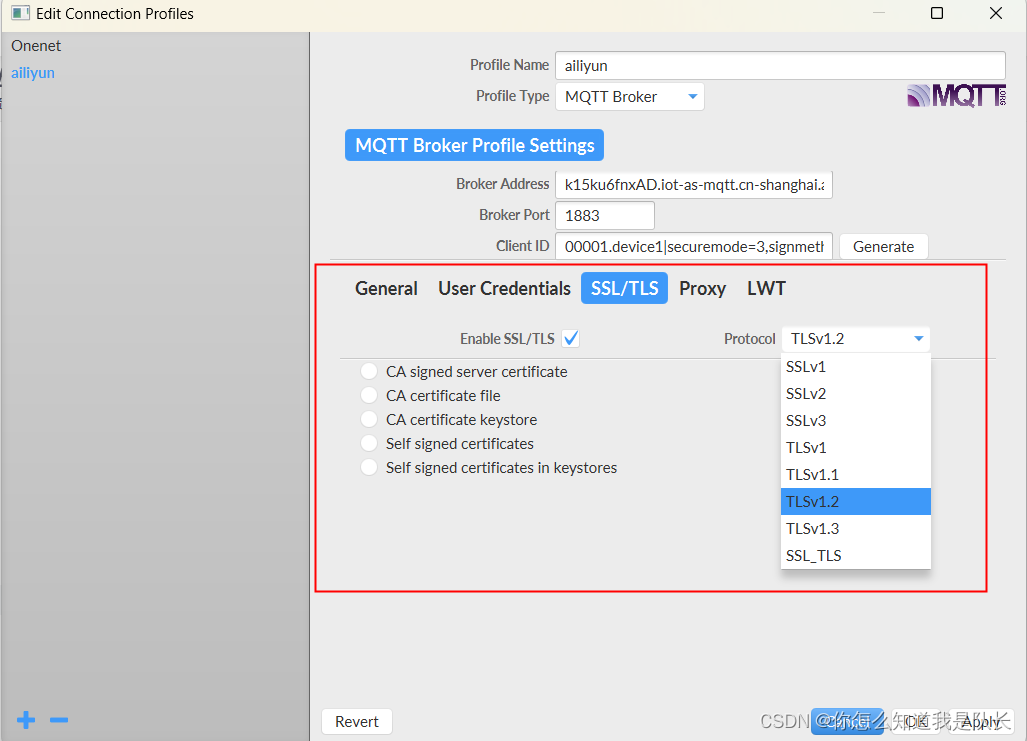Click the Revert button
Screen dimensions: 1027x741
356,721
